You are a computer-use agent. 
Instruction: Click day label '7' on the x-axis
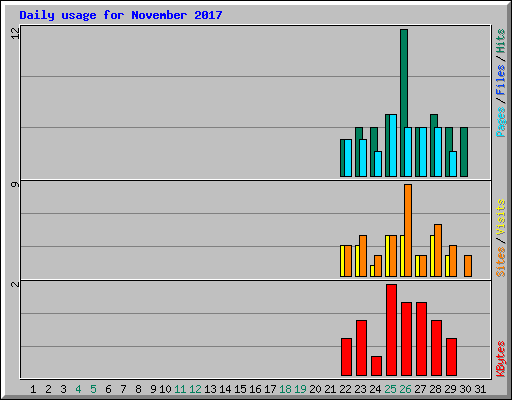coord(123,389)
